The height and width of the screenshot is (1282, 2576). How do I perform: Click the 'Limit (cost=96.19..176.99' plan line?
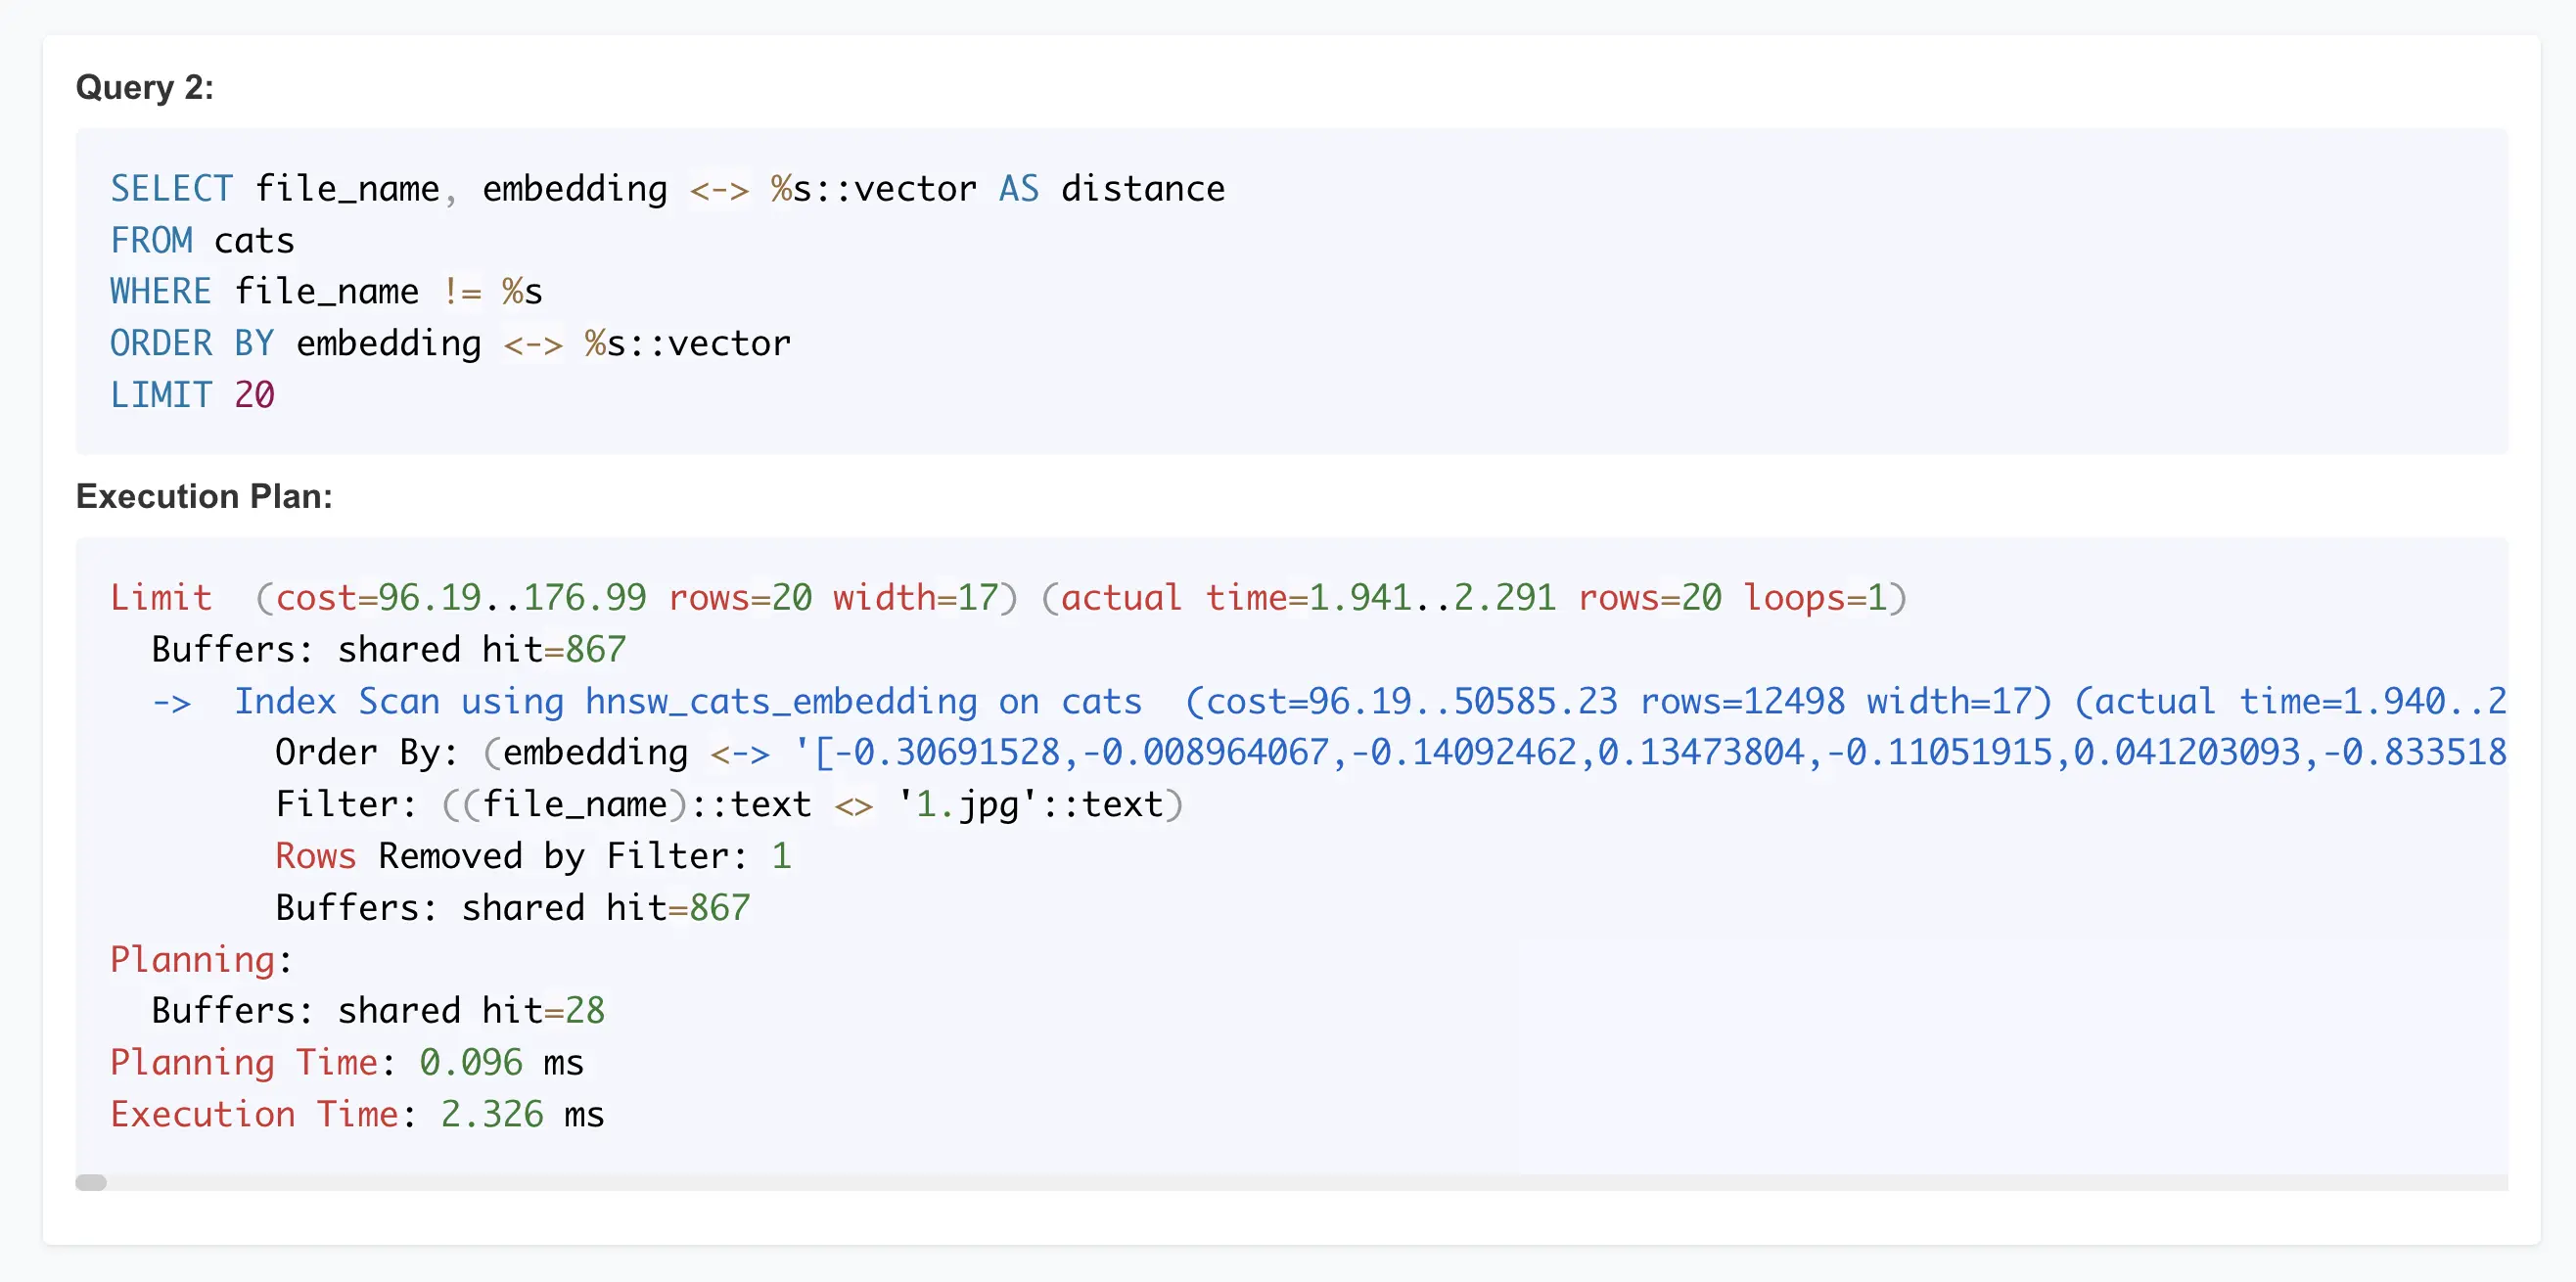[1008, 597]
